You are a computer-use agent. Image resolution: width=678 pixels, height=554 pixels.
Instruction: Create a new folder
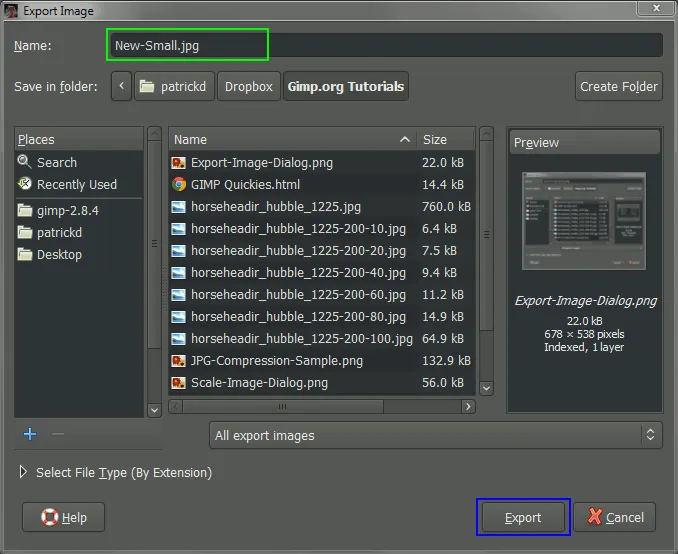[x=619, y=86]
